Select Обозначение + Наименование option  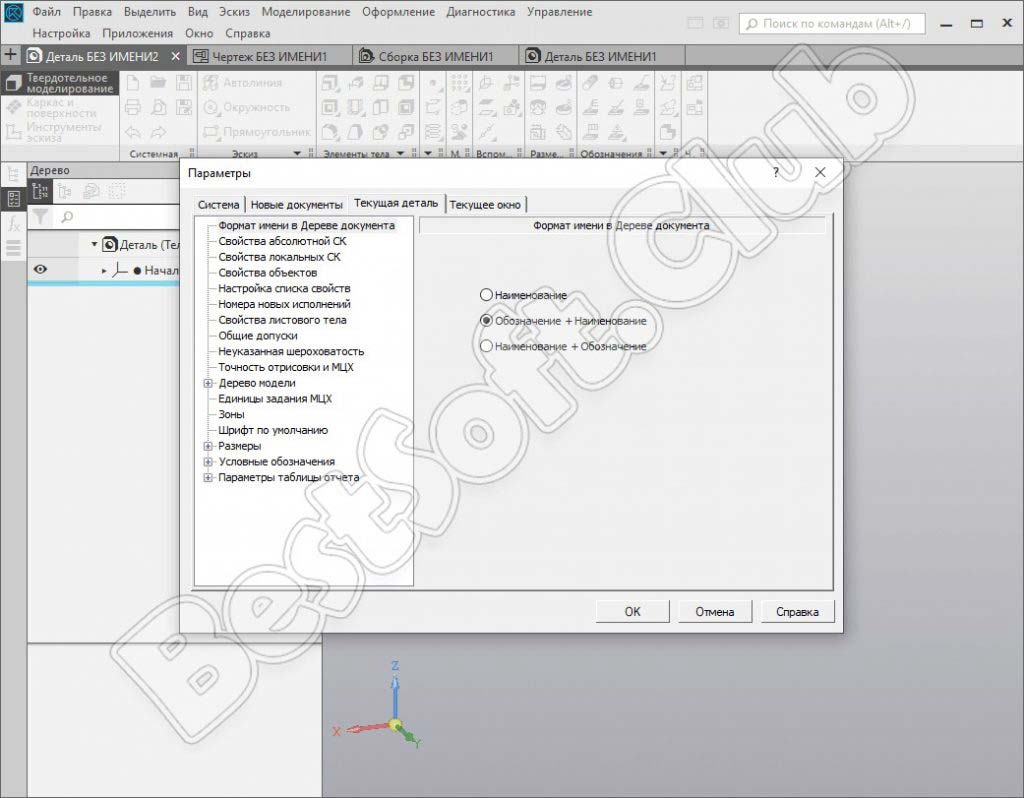(x=487, y=321)
